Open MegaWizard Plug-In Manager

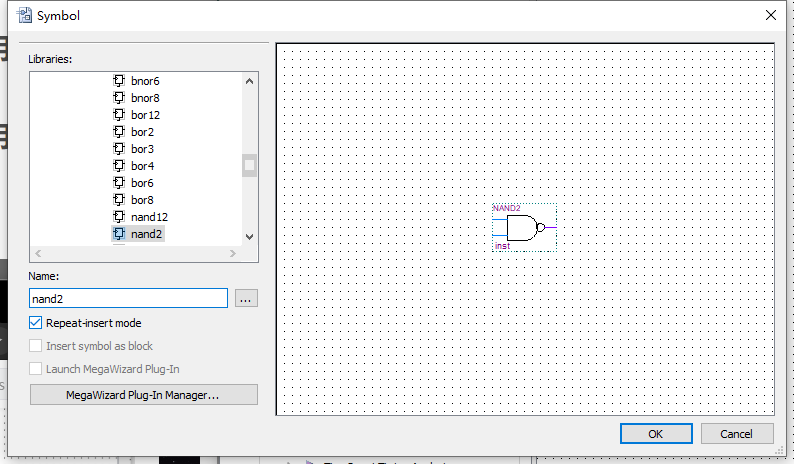(x=144, y=395)
